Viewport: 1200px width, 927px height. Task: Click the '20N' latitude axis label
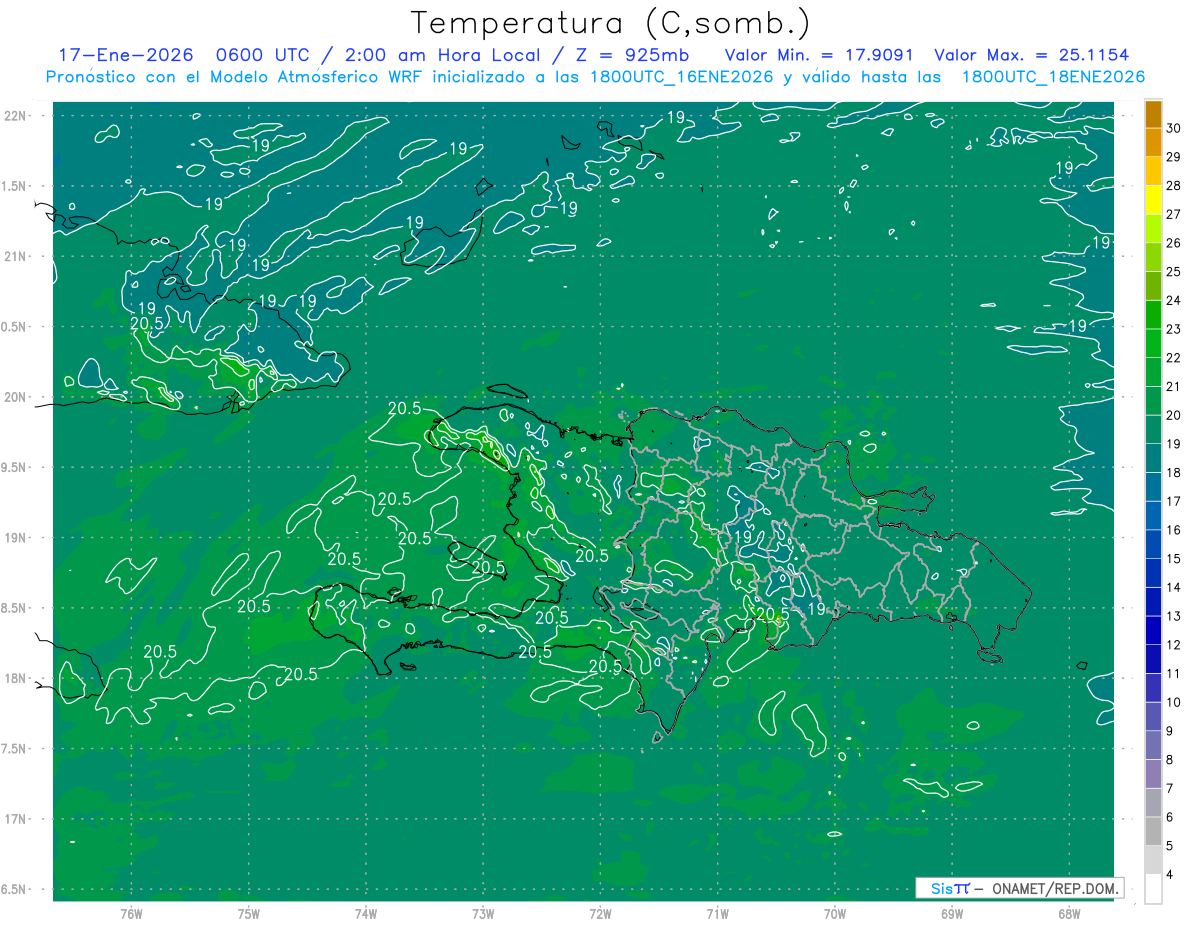[17, 397]
